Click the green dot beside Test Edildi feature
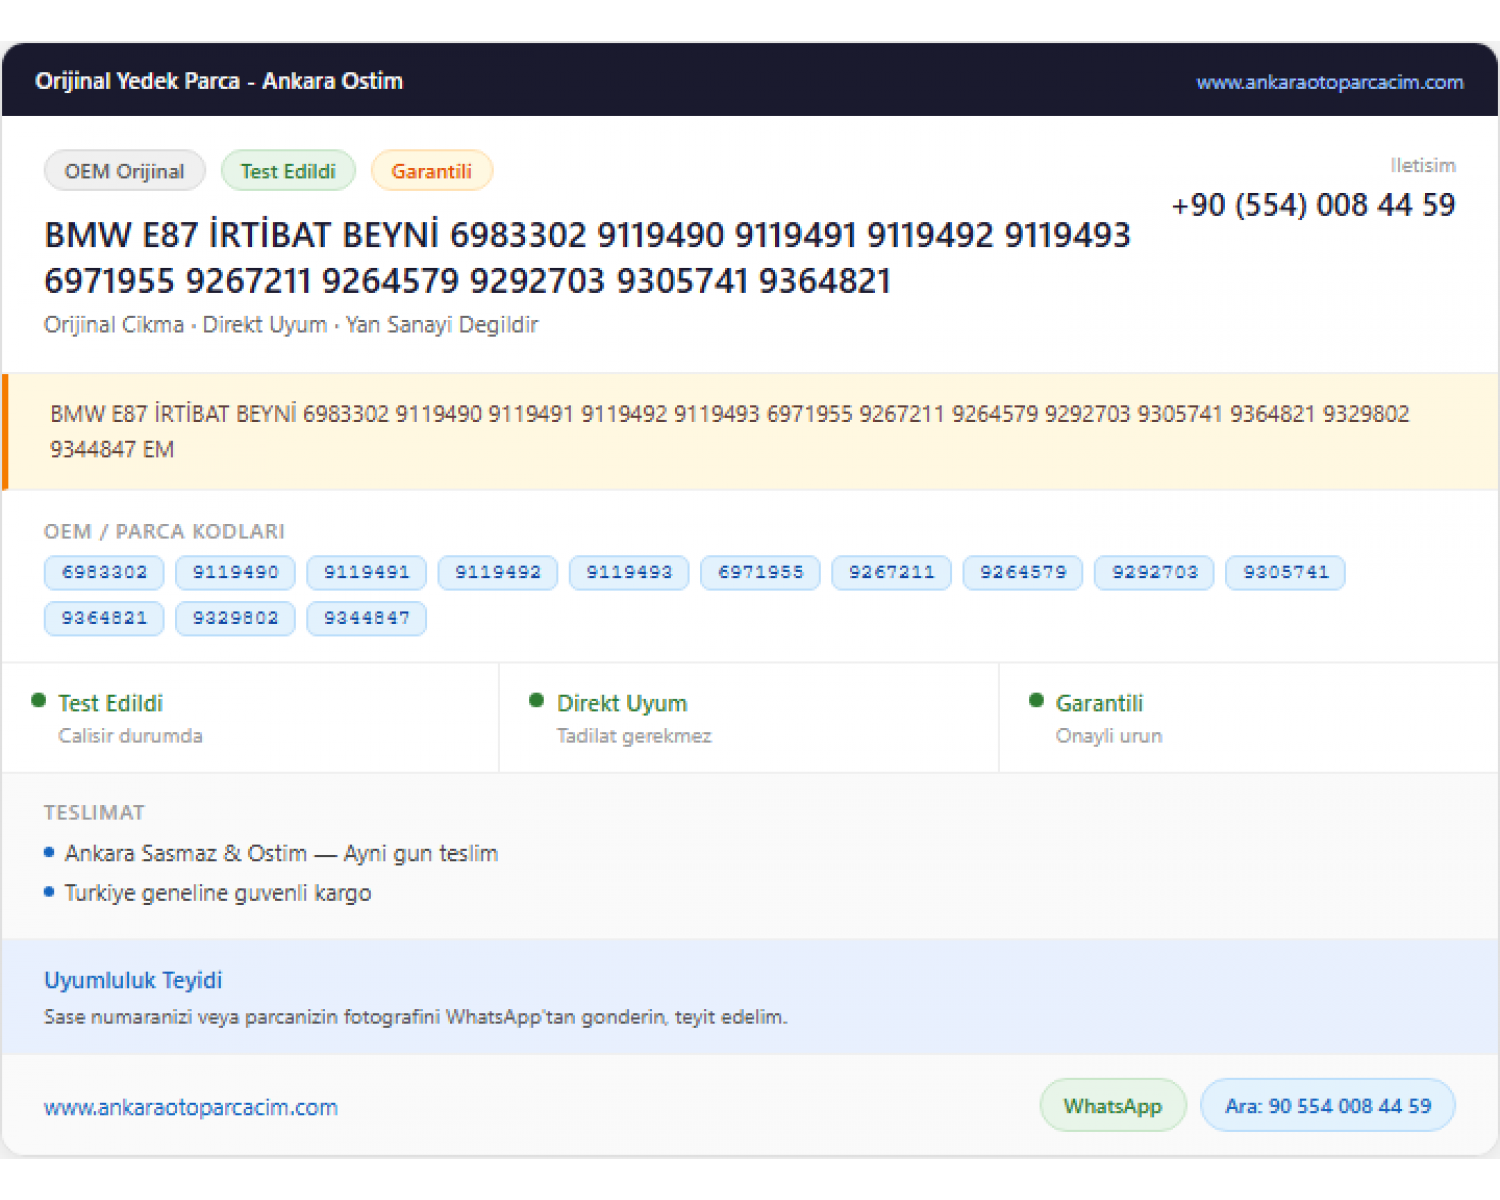This screenshot has width=1500, height=1200. [x=39, y=700]
